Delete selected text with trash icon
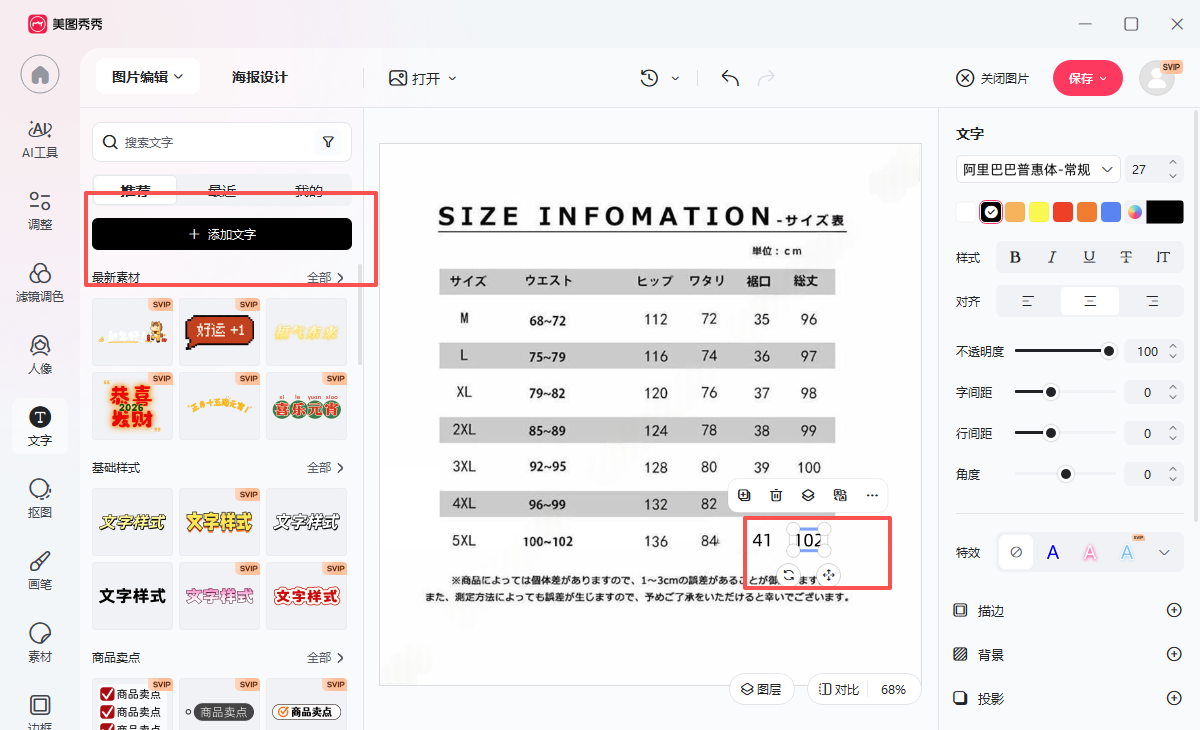This screenshot has height=730, width=1200. click(x=776, y=495)
